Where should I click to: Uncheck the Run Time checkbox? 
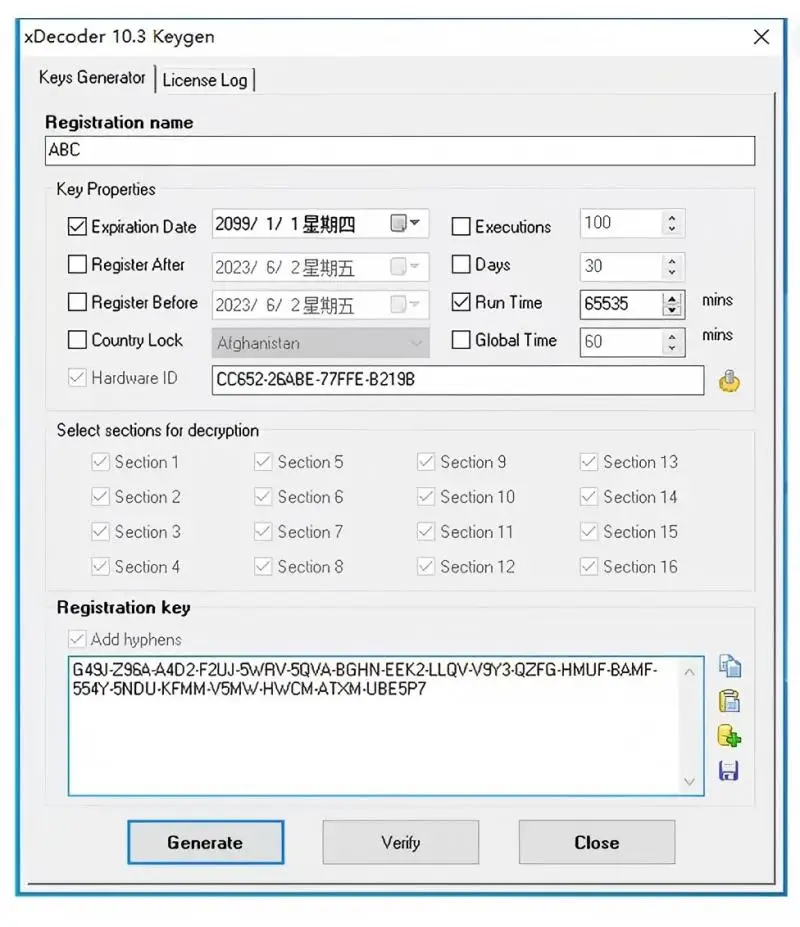461,302
